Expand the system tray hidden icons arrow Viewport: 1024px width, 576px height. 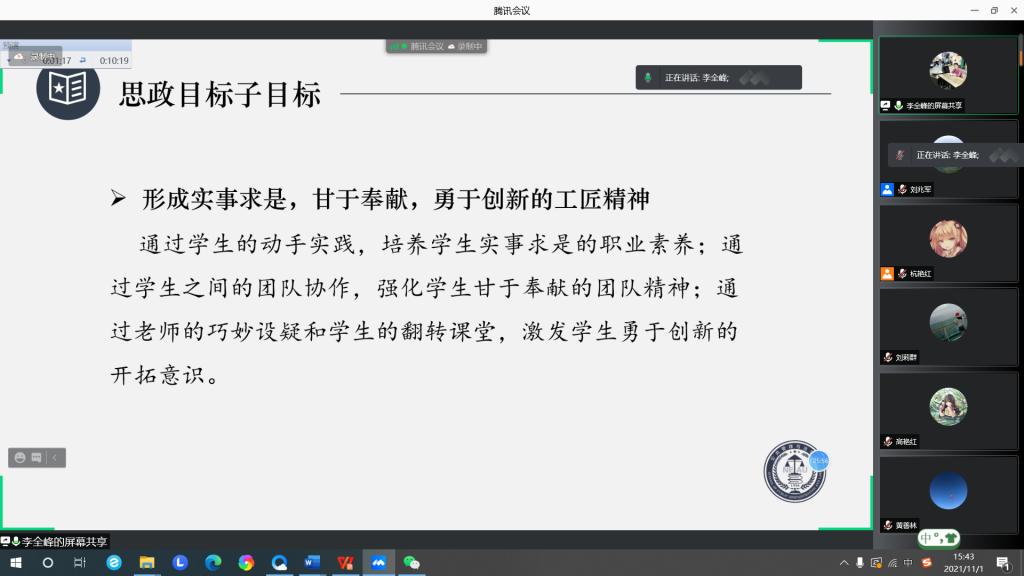coord(844,563)
